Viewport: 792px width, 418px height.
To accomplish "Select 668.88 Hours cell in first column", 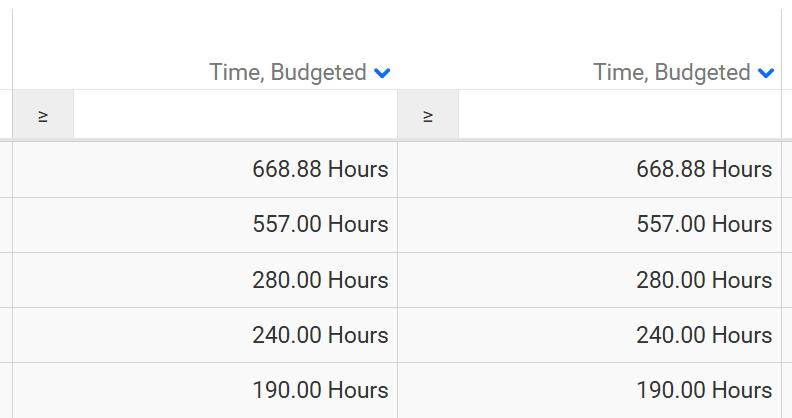I will pyautogui.click(x=320, y=170).
